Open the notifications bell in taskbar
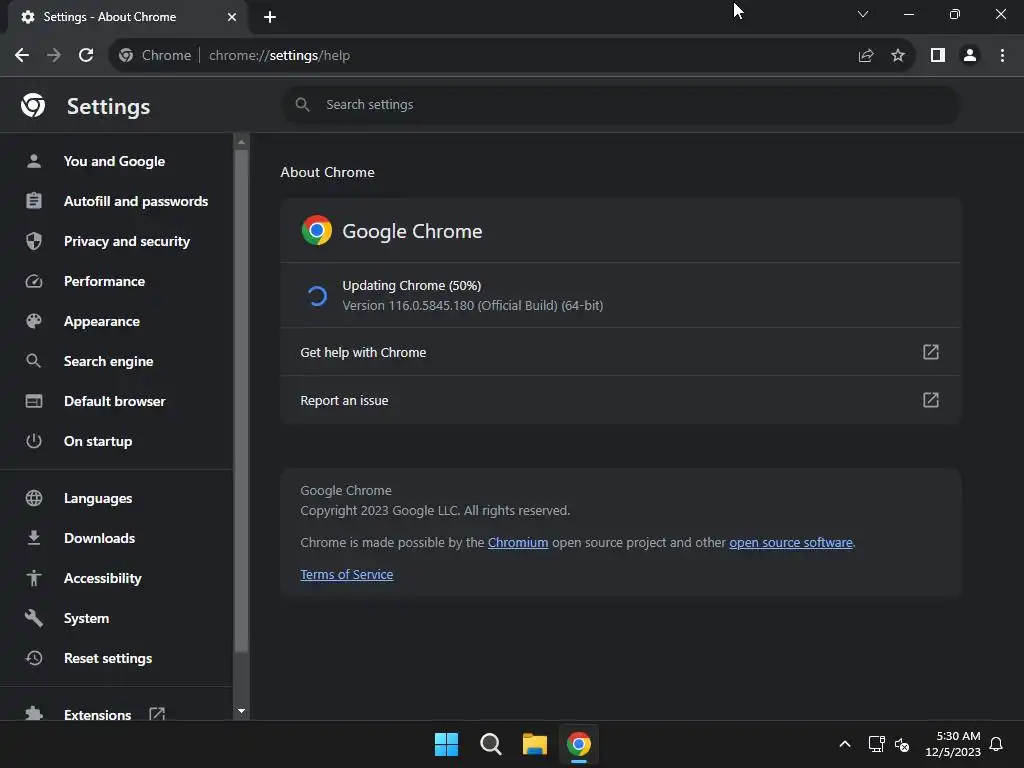This screenshot has height=768, width=1024. pos(996,744)
